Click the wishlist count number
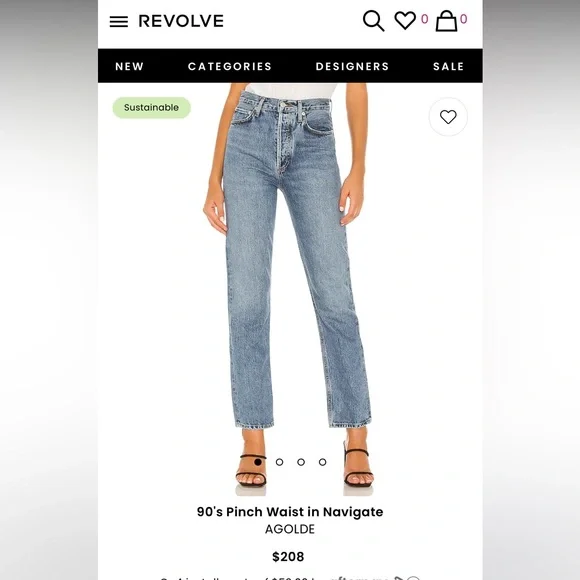The width and height of the screenshot is (580, 580). [425, 19]
